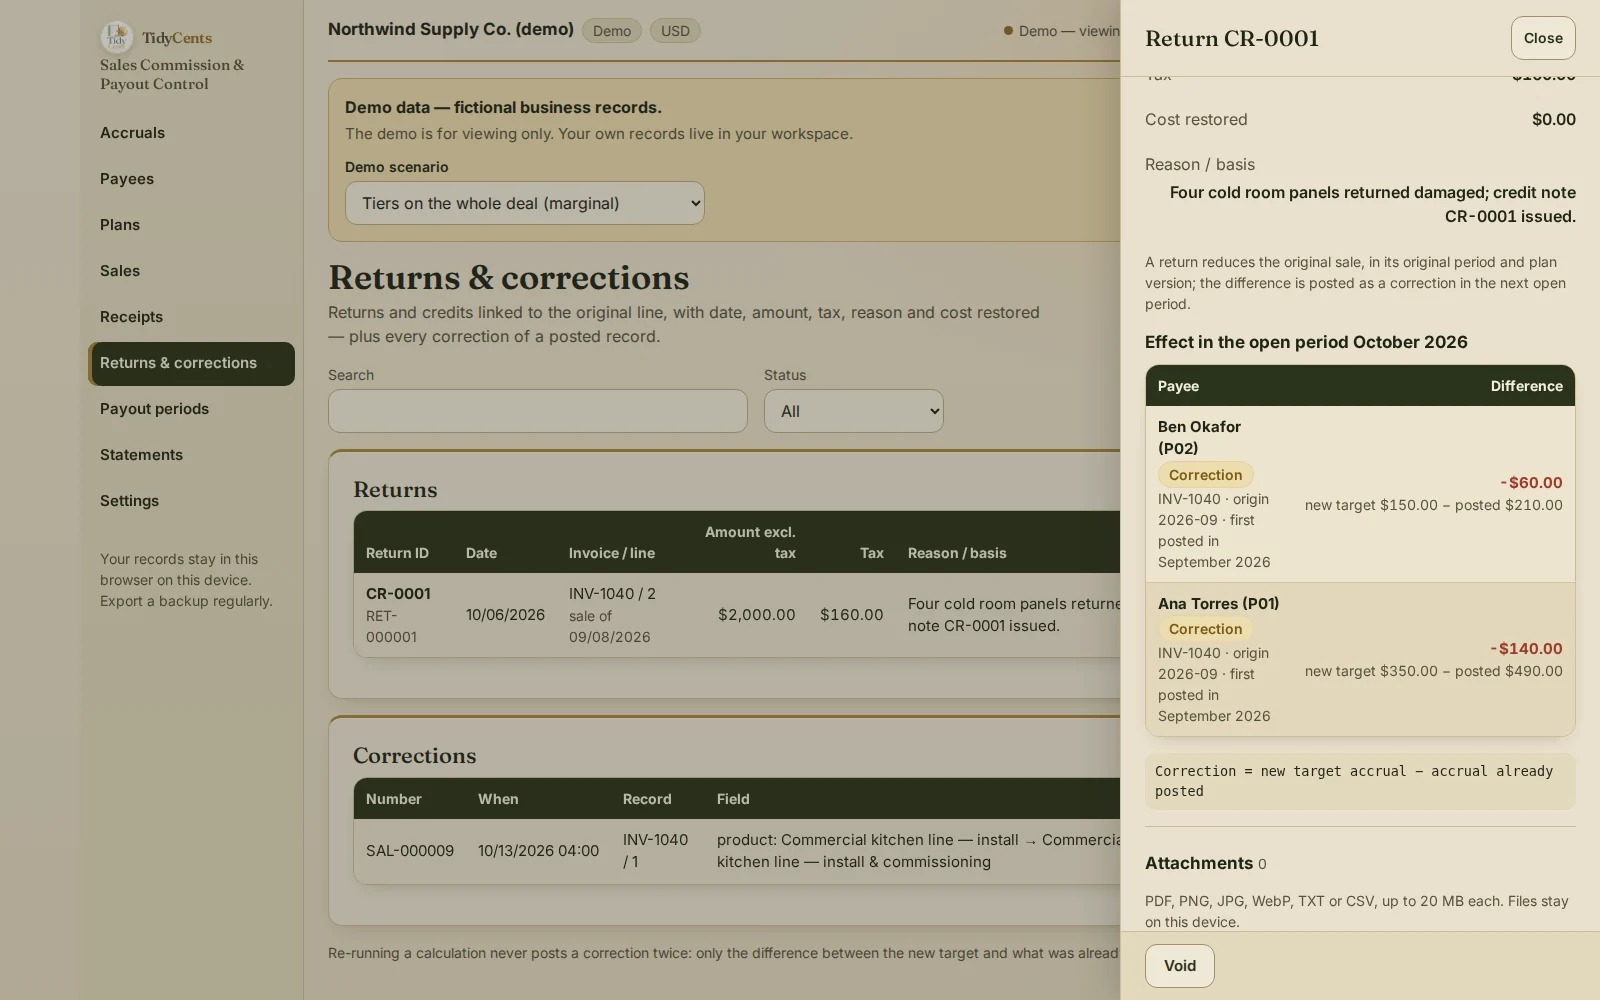The image size is (1600, 1000).
Task: Select Returns & corrections nav item
Action: 191,363
